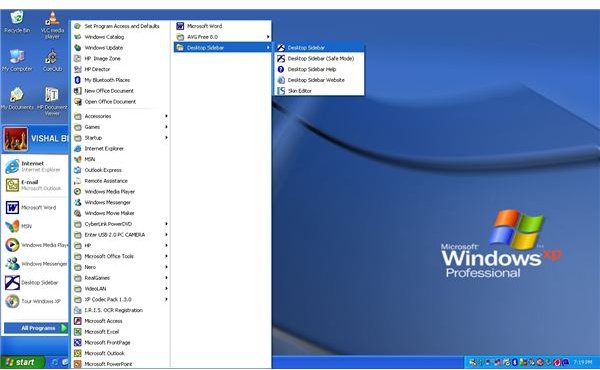Open pinned E-mail Microsoft Outlook item
Viewport: 600px width, 370px height.
[34, 185]
